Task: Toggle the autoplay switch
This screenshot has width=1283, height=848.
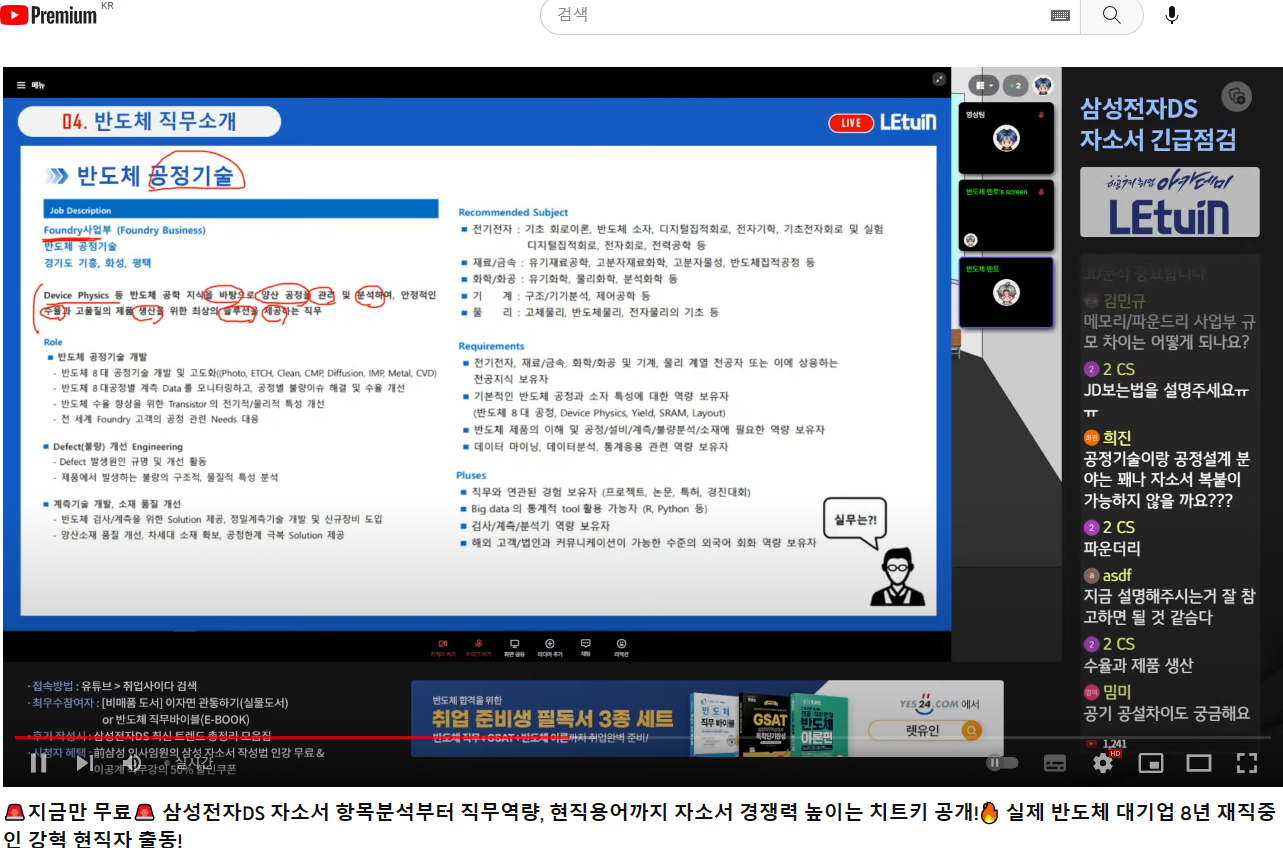Action: (x=1001, y=763)
